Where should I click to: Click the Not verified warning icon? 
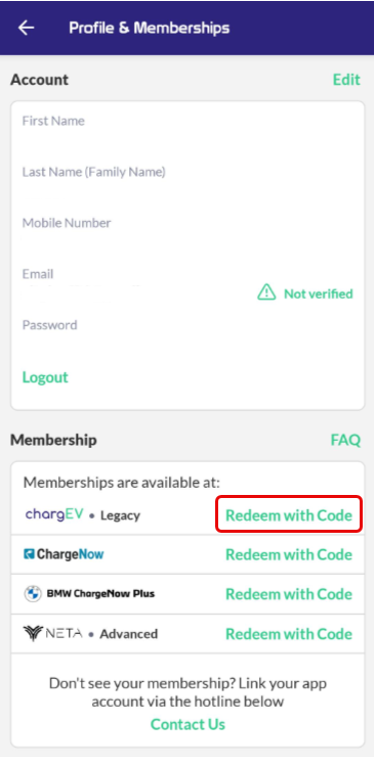click(x=266, y=293)
